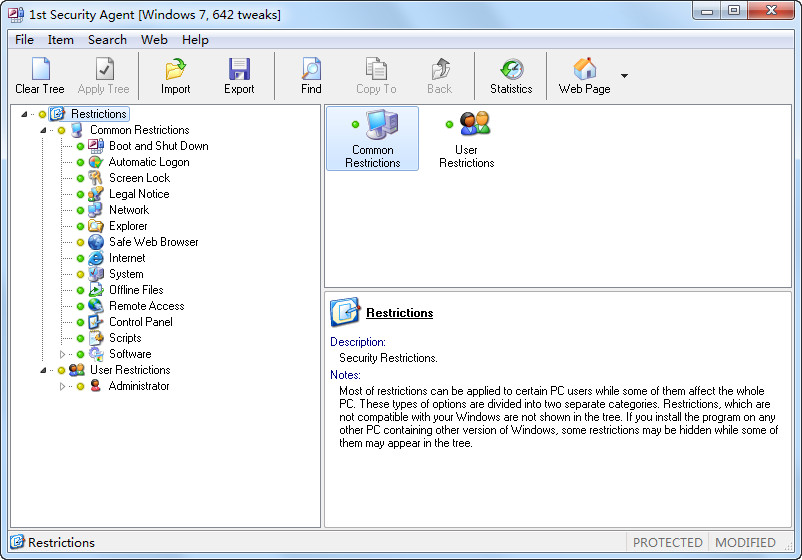Toggle the yellow dot beside System
Screen dimensions: 802x560
click(x=80, y=275)
